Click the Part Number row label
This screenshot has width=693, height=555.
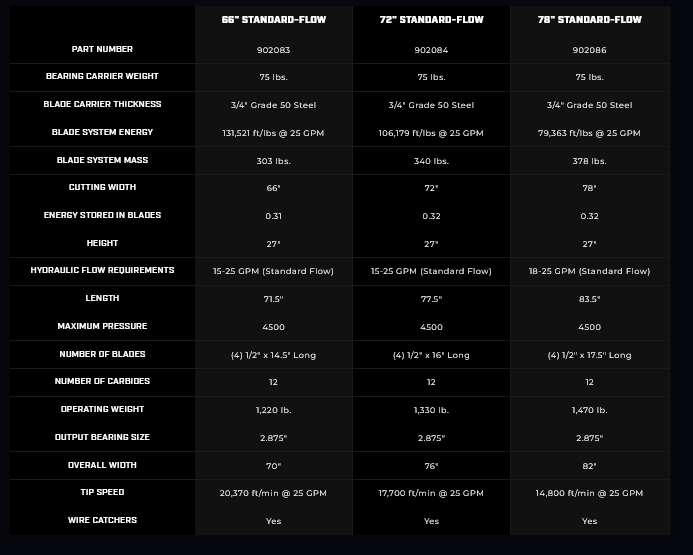point(102,49)
